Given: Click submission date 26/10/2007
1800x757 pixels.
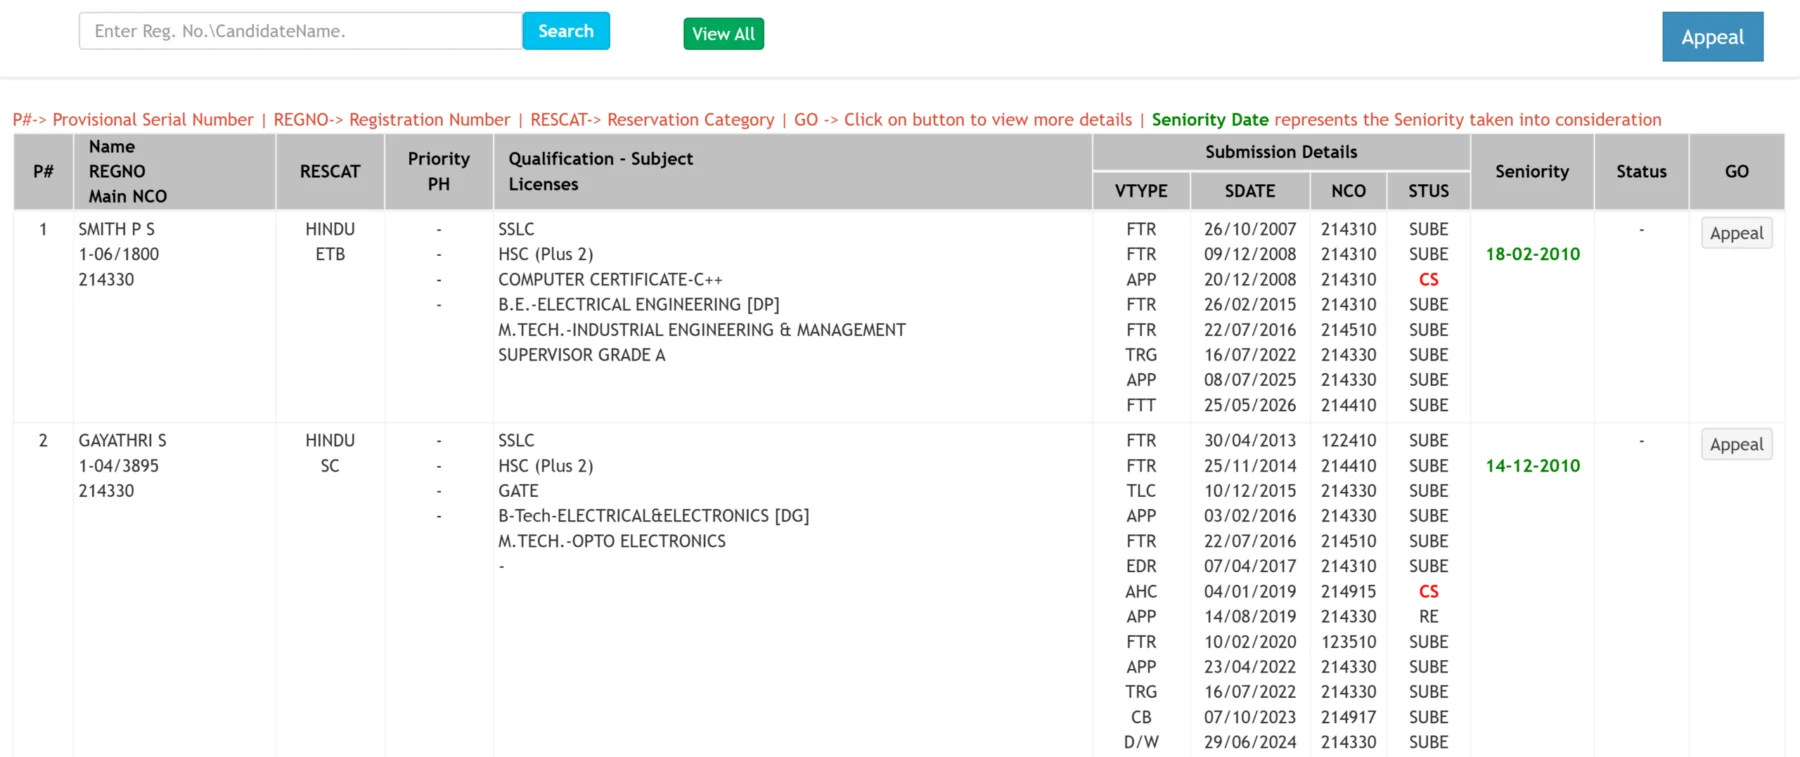Looking at the screenshot, I should click(1250, 229).
